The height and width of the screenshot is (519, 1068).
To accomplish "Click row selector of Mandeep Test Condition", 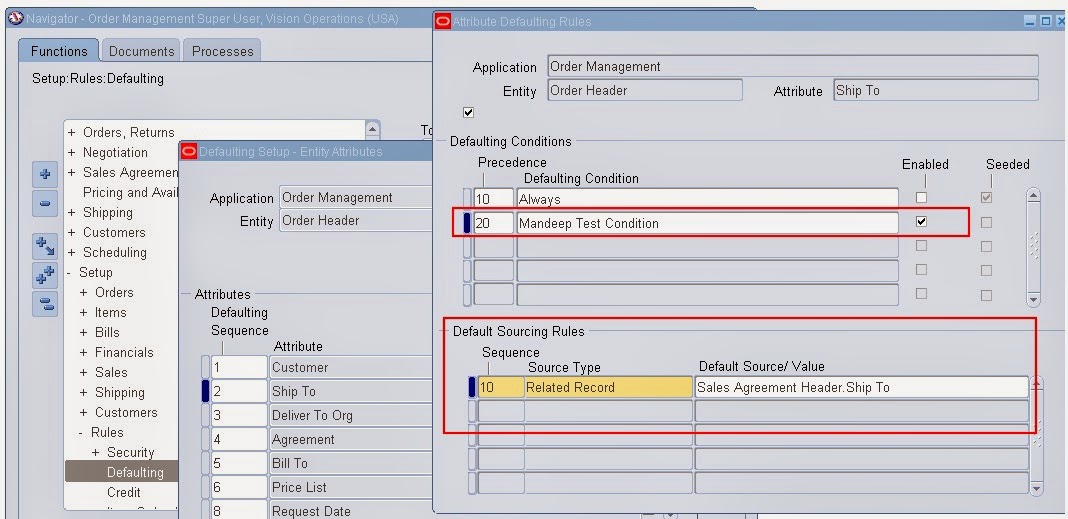I will pyautogui.click(x=467, y=223).
